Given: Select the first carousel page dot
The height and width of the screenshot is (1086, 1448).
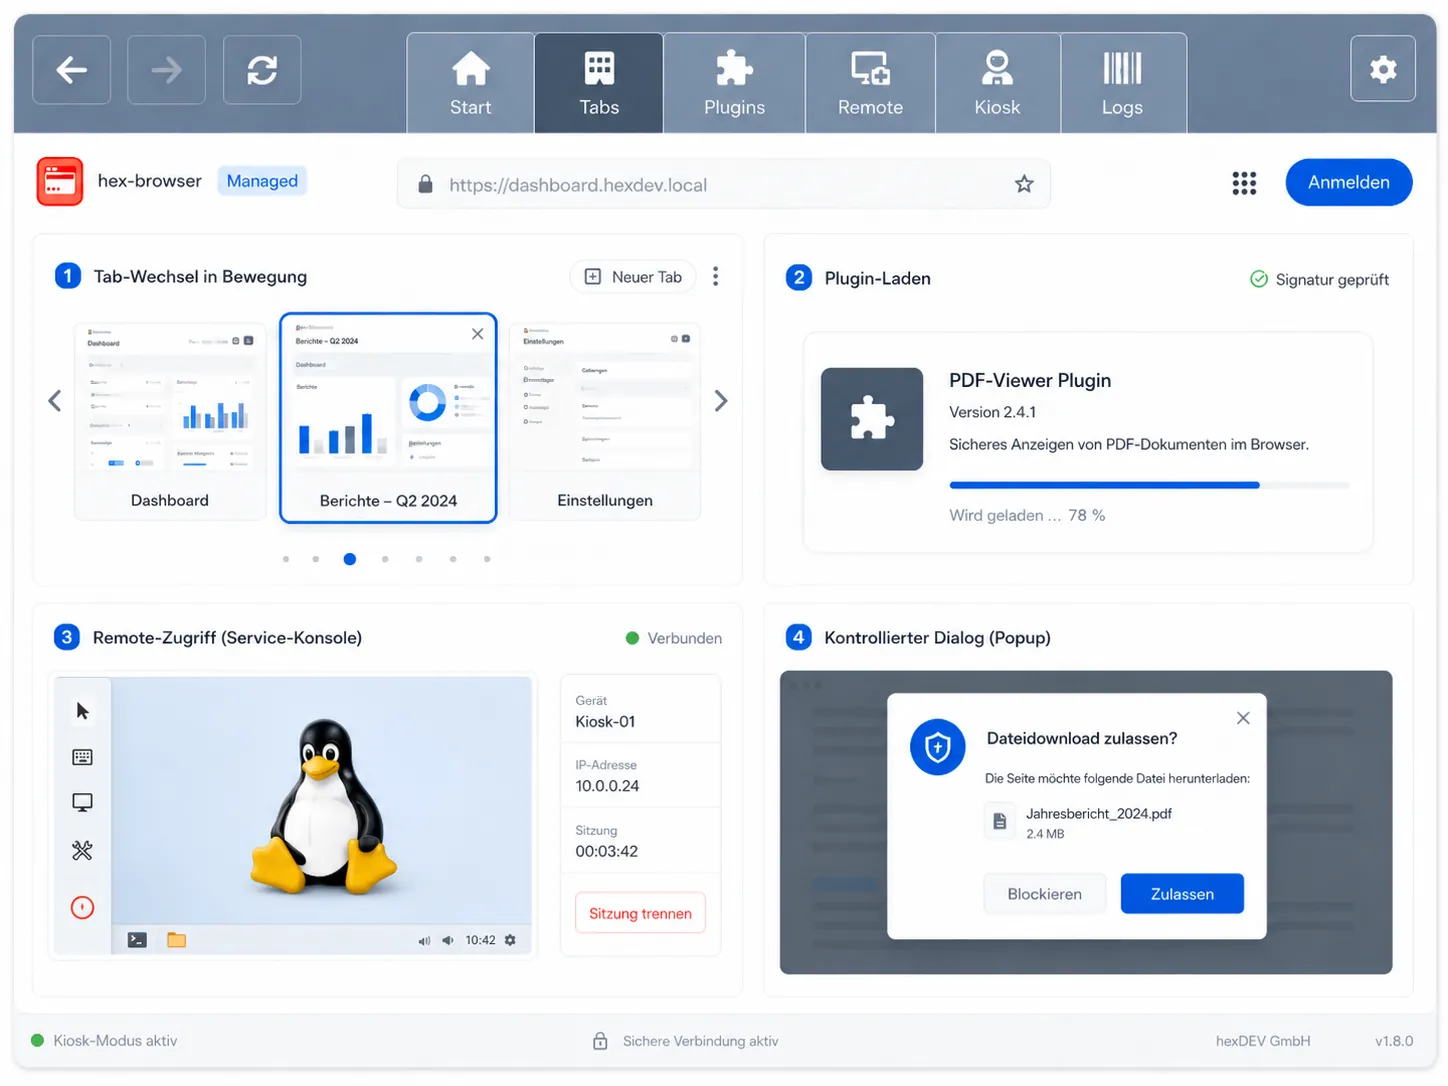Looking at the screenshot, I should click(x=286, y=559).
